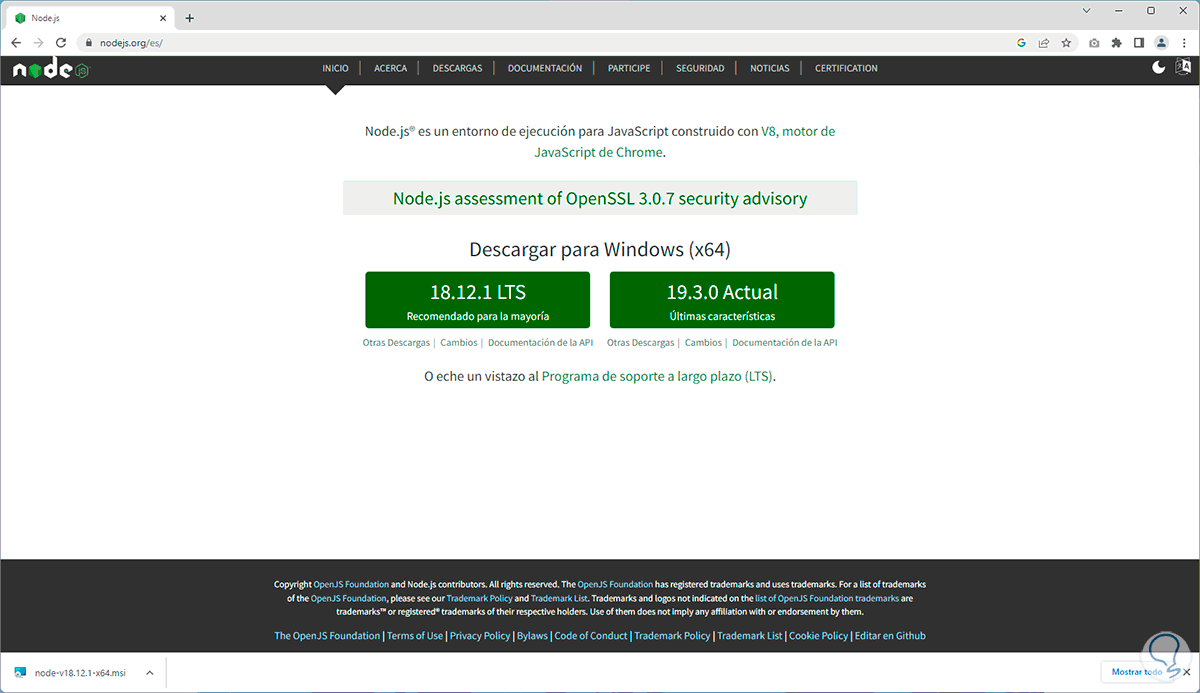The width and height of the screenshot is (1200, 693).
Task: Open Bylaws footer link
Action: click(x=532, y=636)
